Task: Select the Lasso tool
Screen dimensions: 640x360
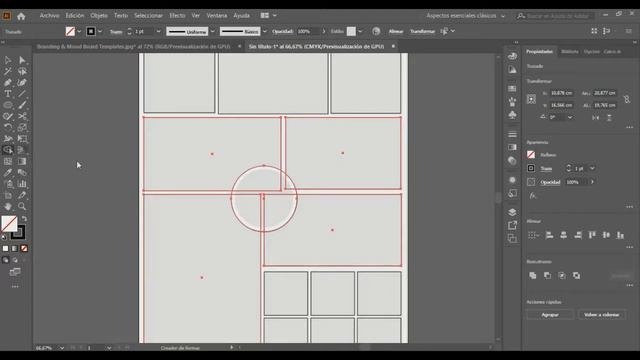Action: [x=22, y=71]
